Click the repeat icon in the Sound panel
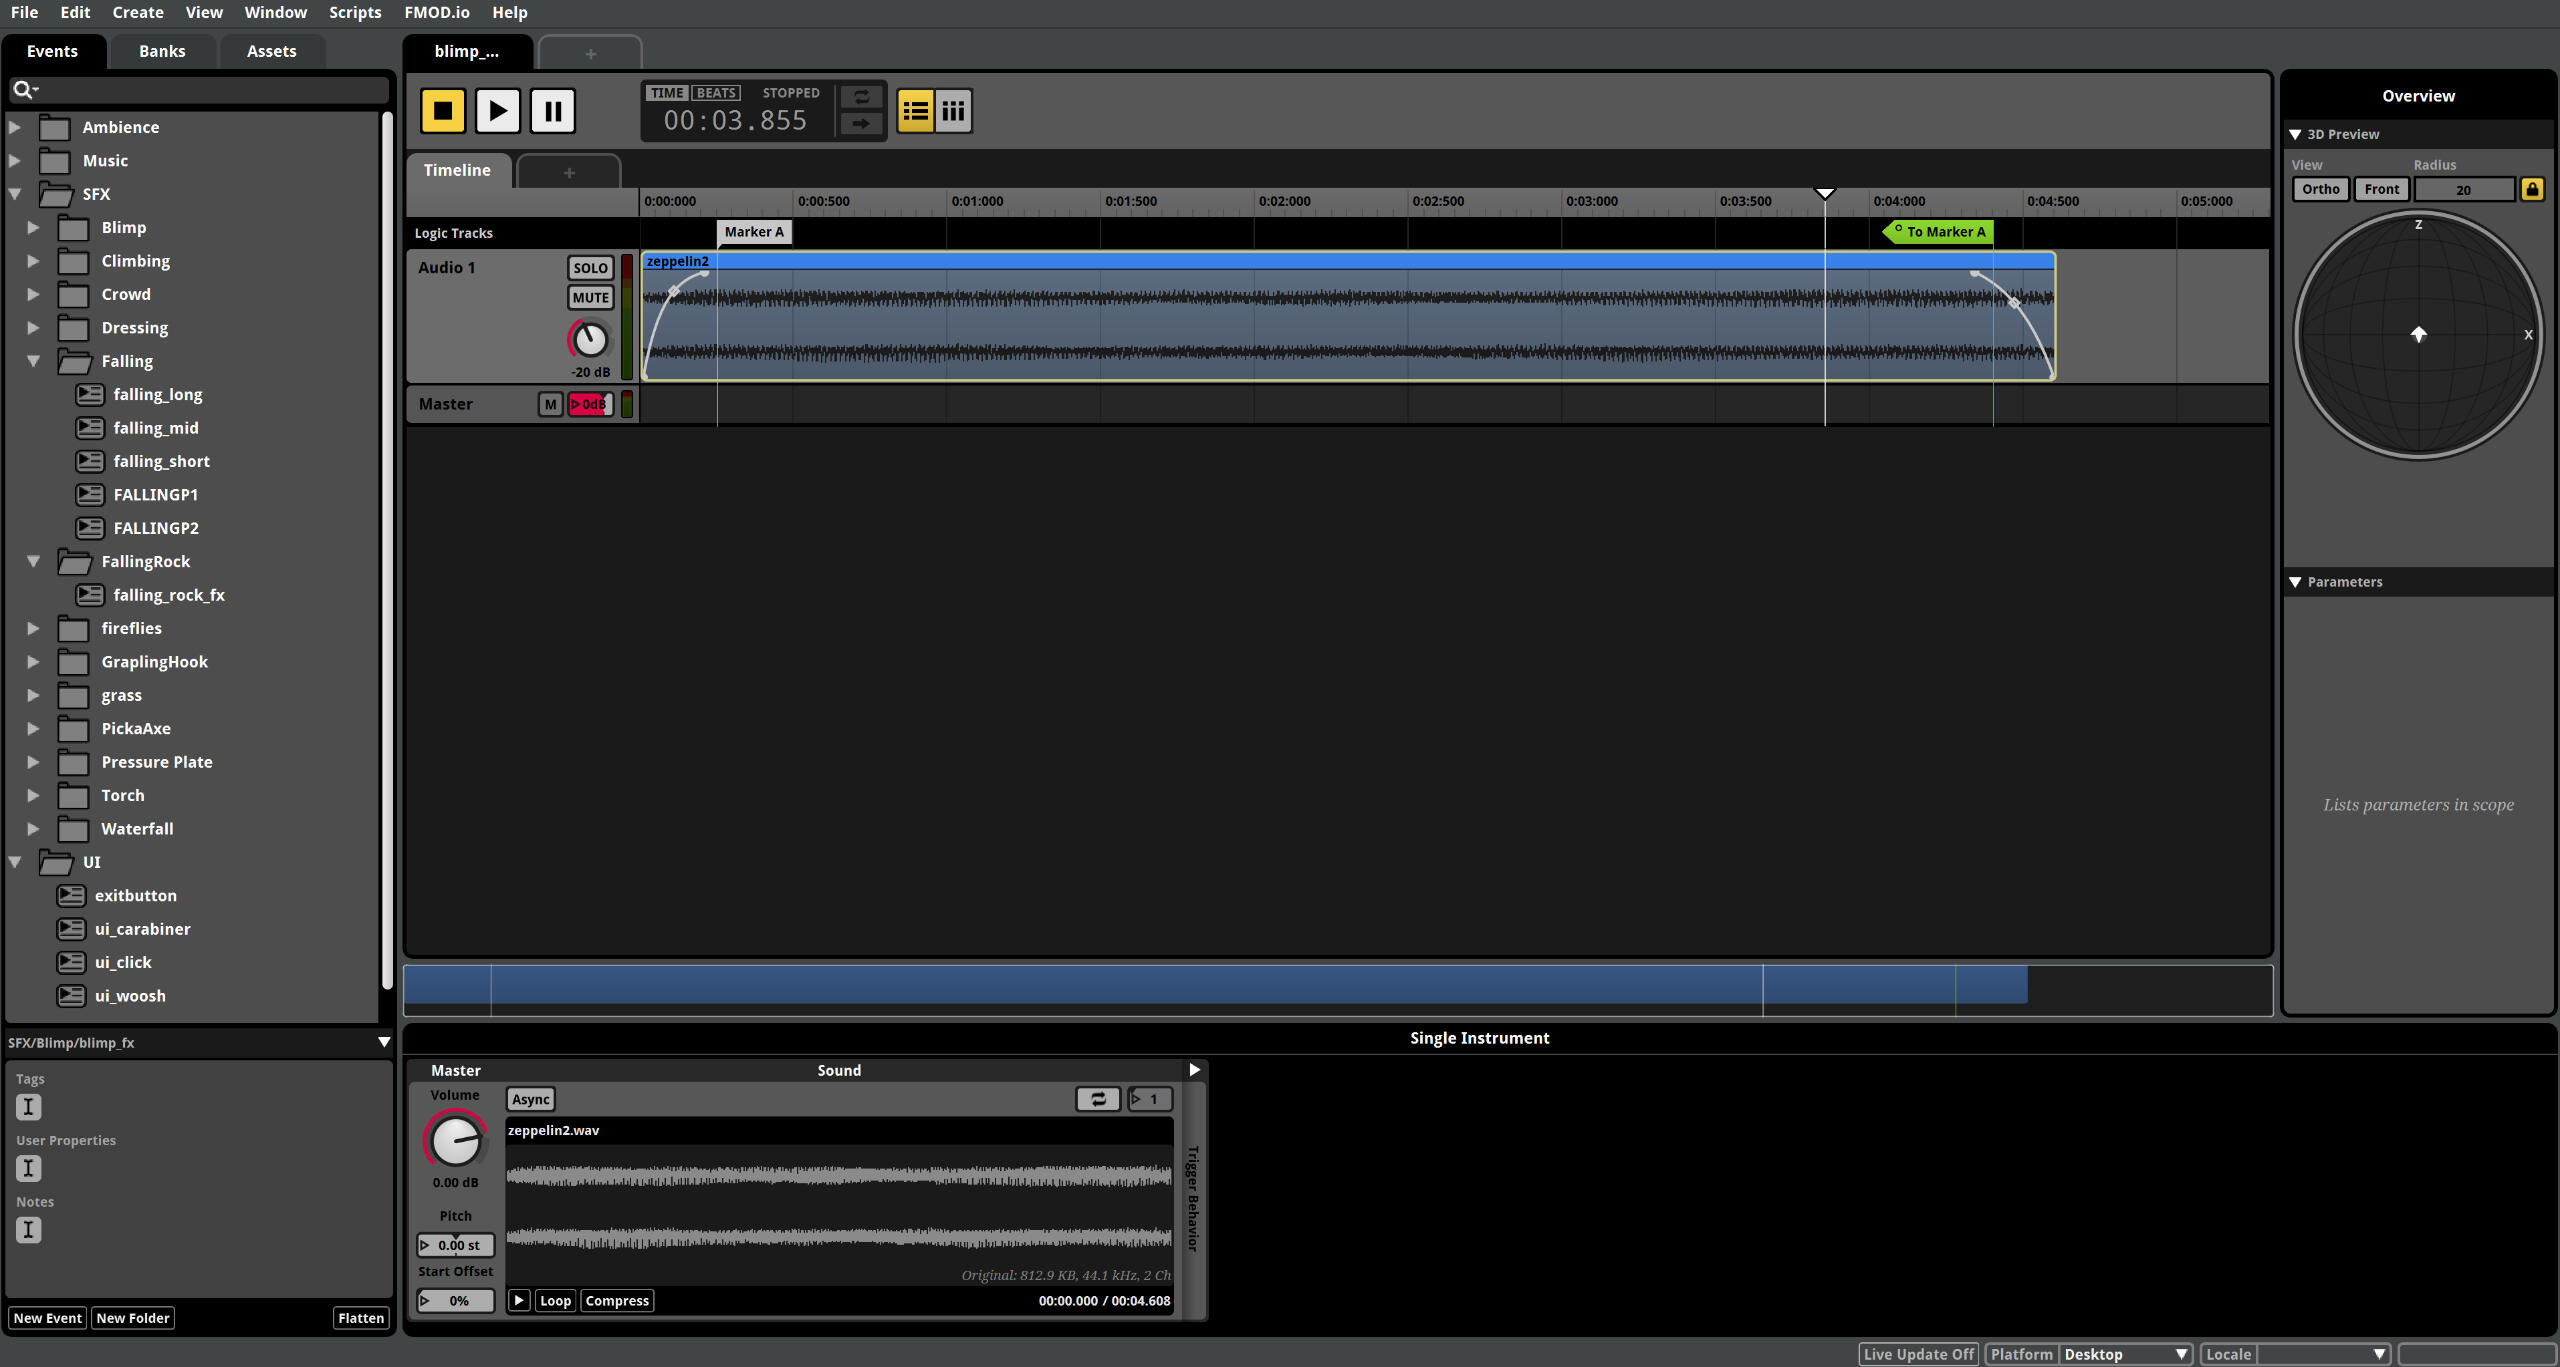The width and height of the screenshot is (2560, 1367). [1097, 1098]
